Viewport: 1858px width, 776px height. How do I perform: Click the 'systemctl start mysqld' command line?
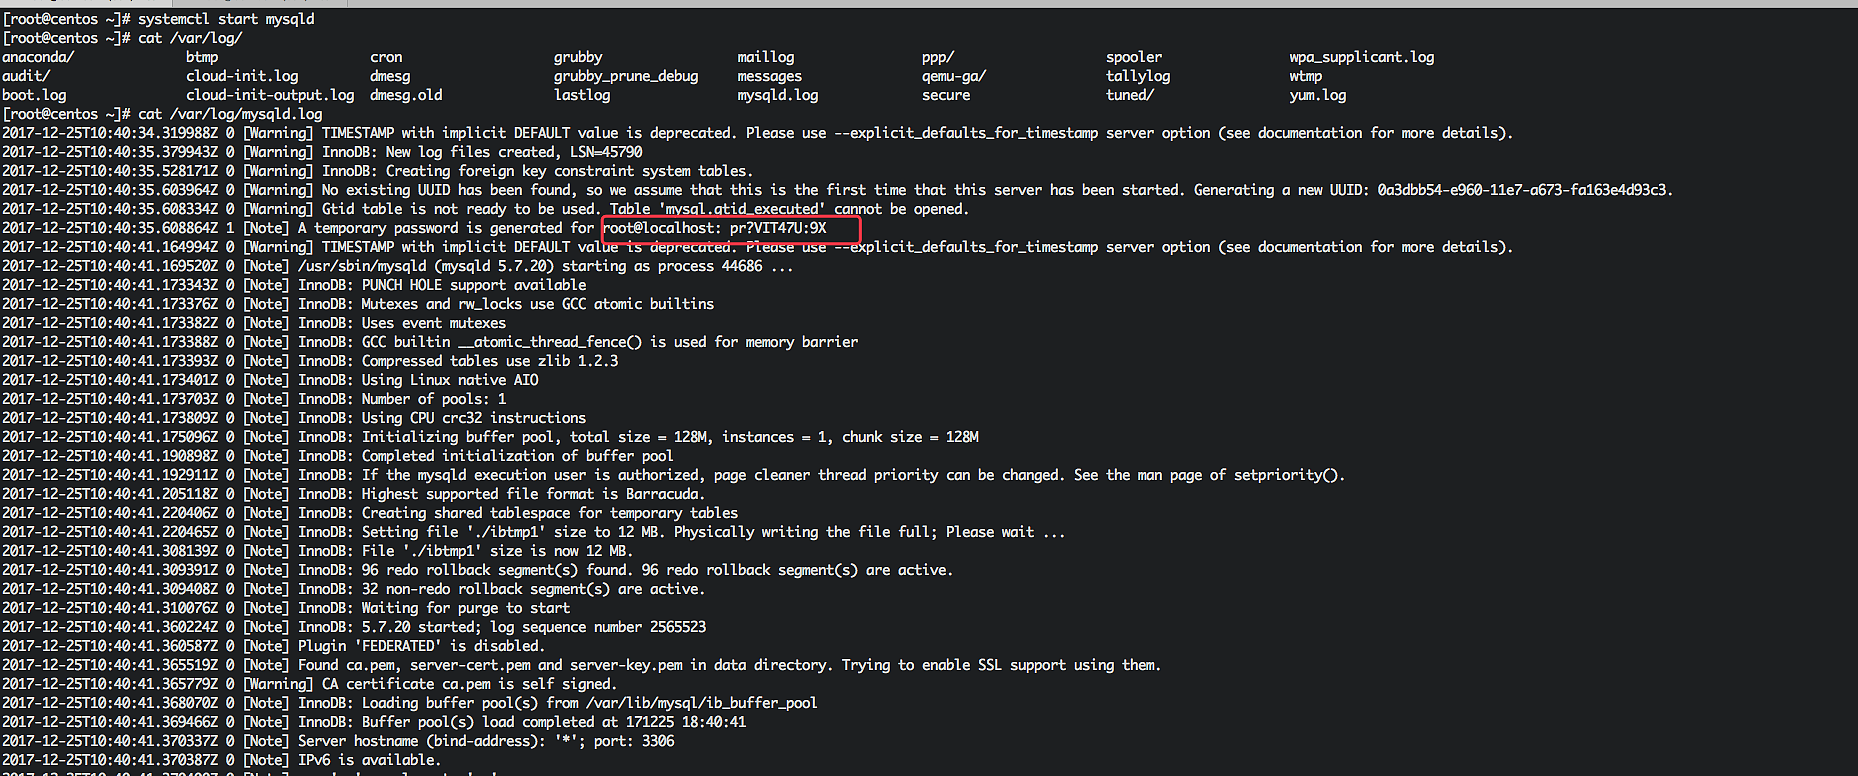[x=225, y=19]
